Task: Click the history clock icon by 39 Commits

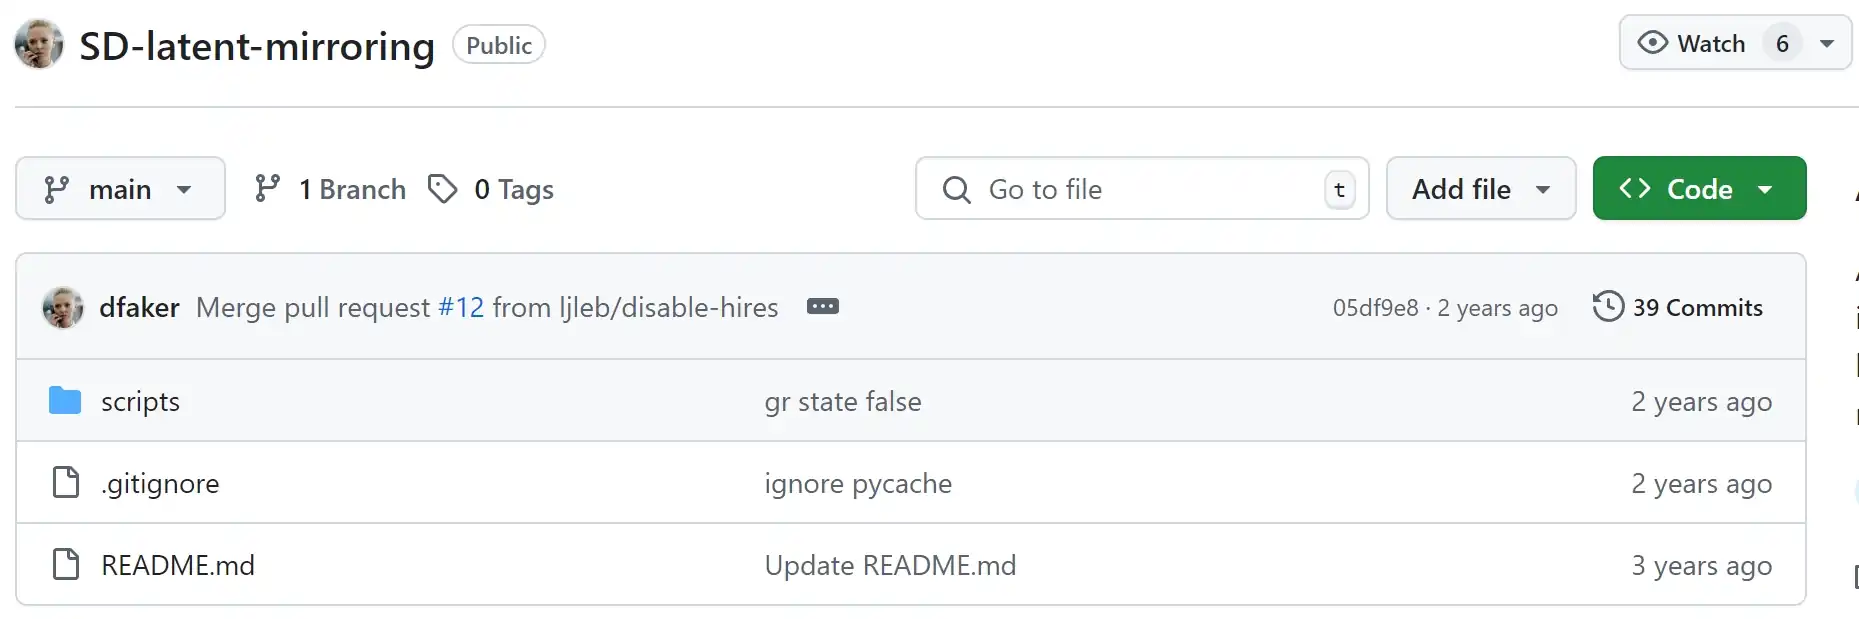Action: click(1608, 306)
